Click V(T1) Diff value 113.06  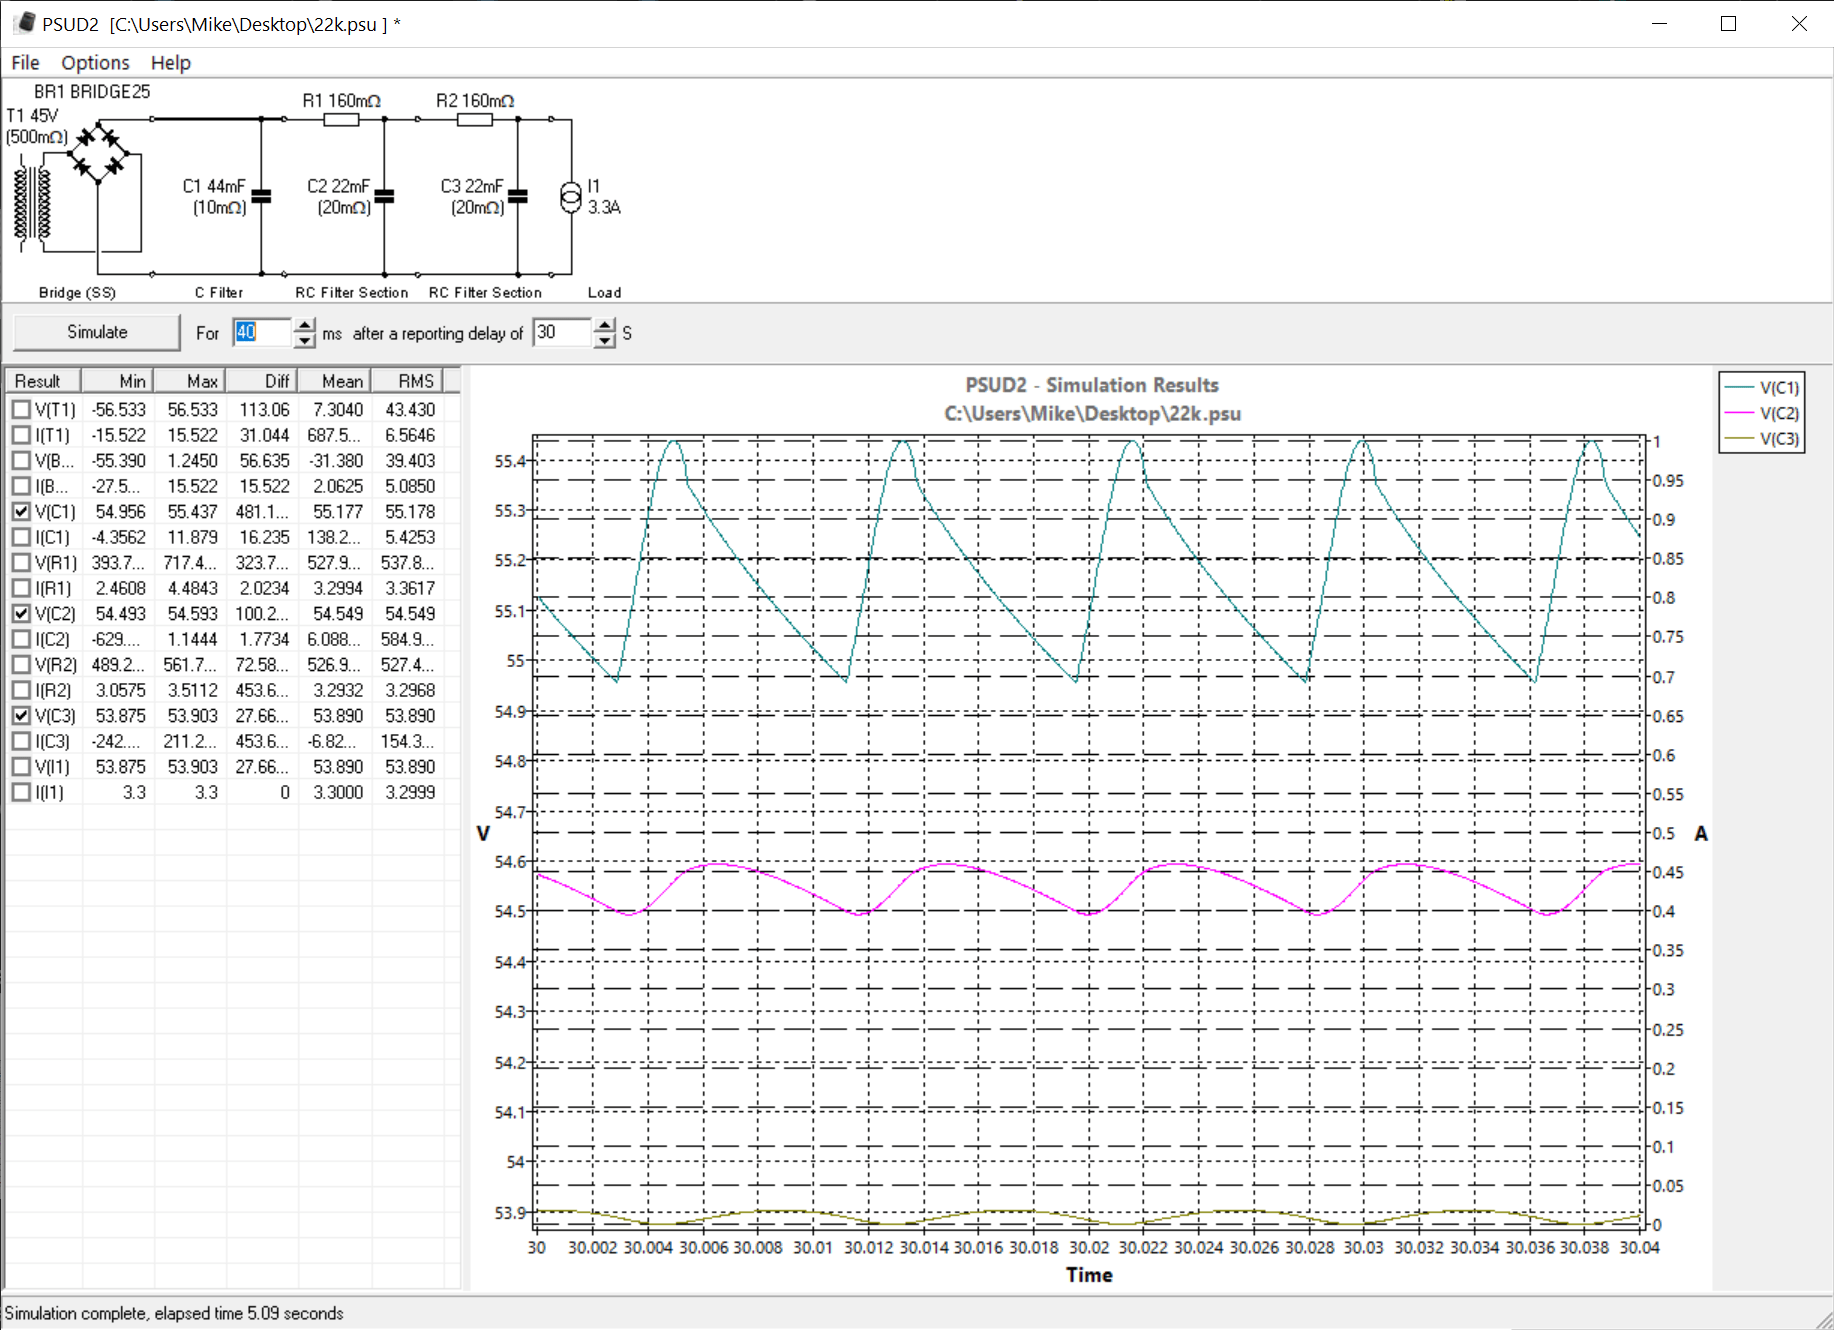[264, 409]
